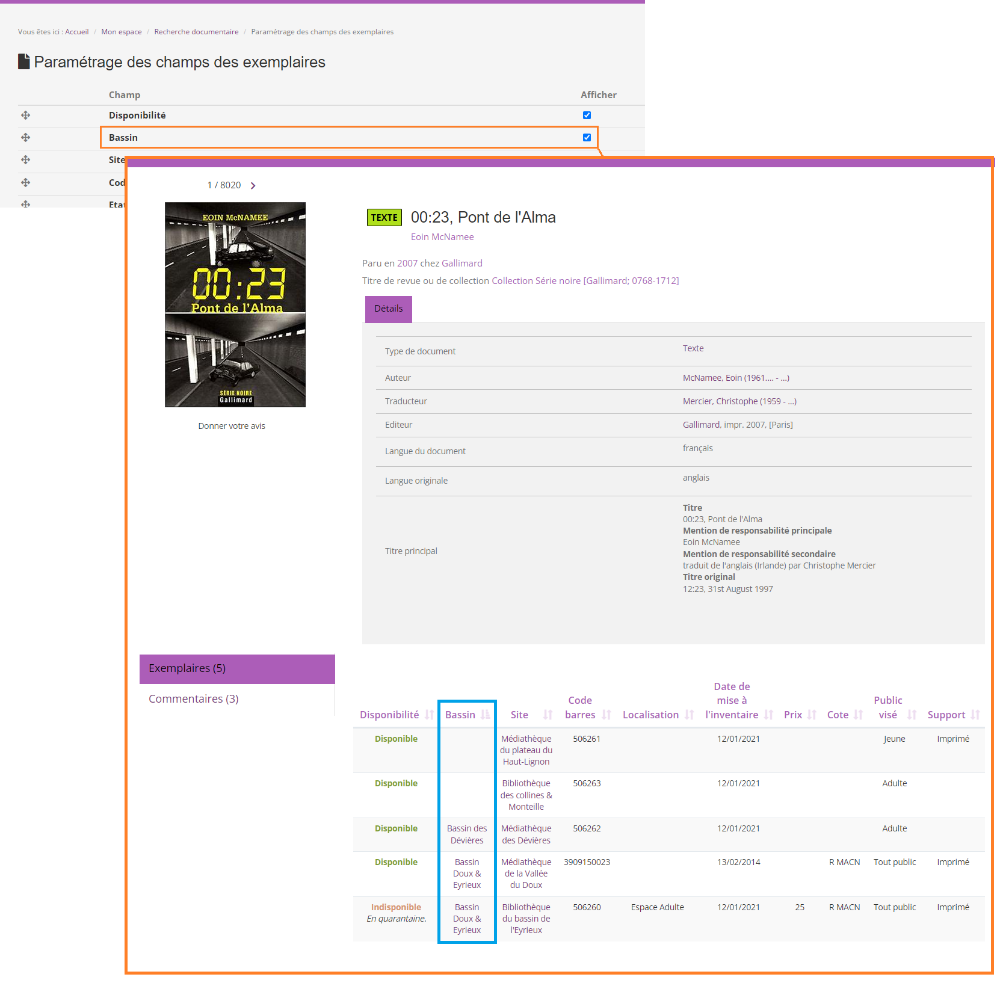This screenshot has height=983, width=1000.
Task: Go to next record chevron
Action: click(253, 185)
